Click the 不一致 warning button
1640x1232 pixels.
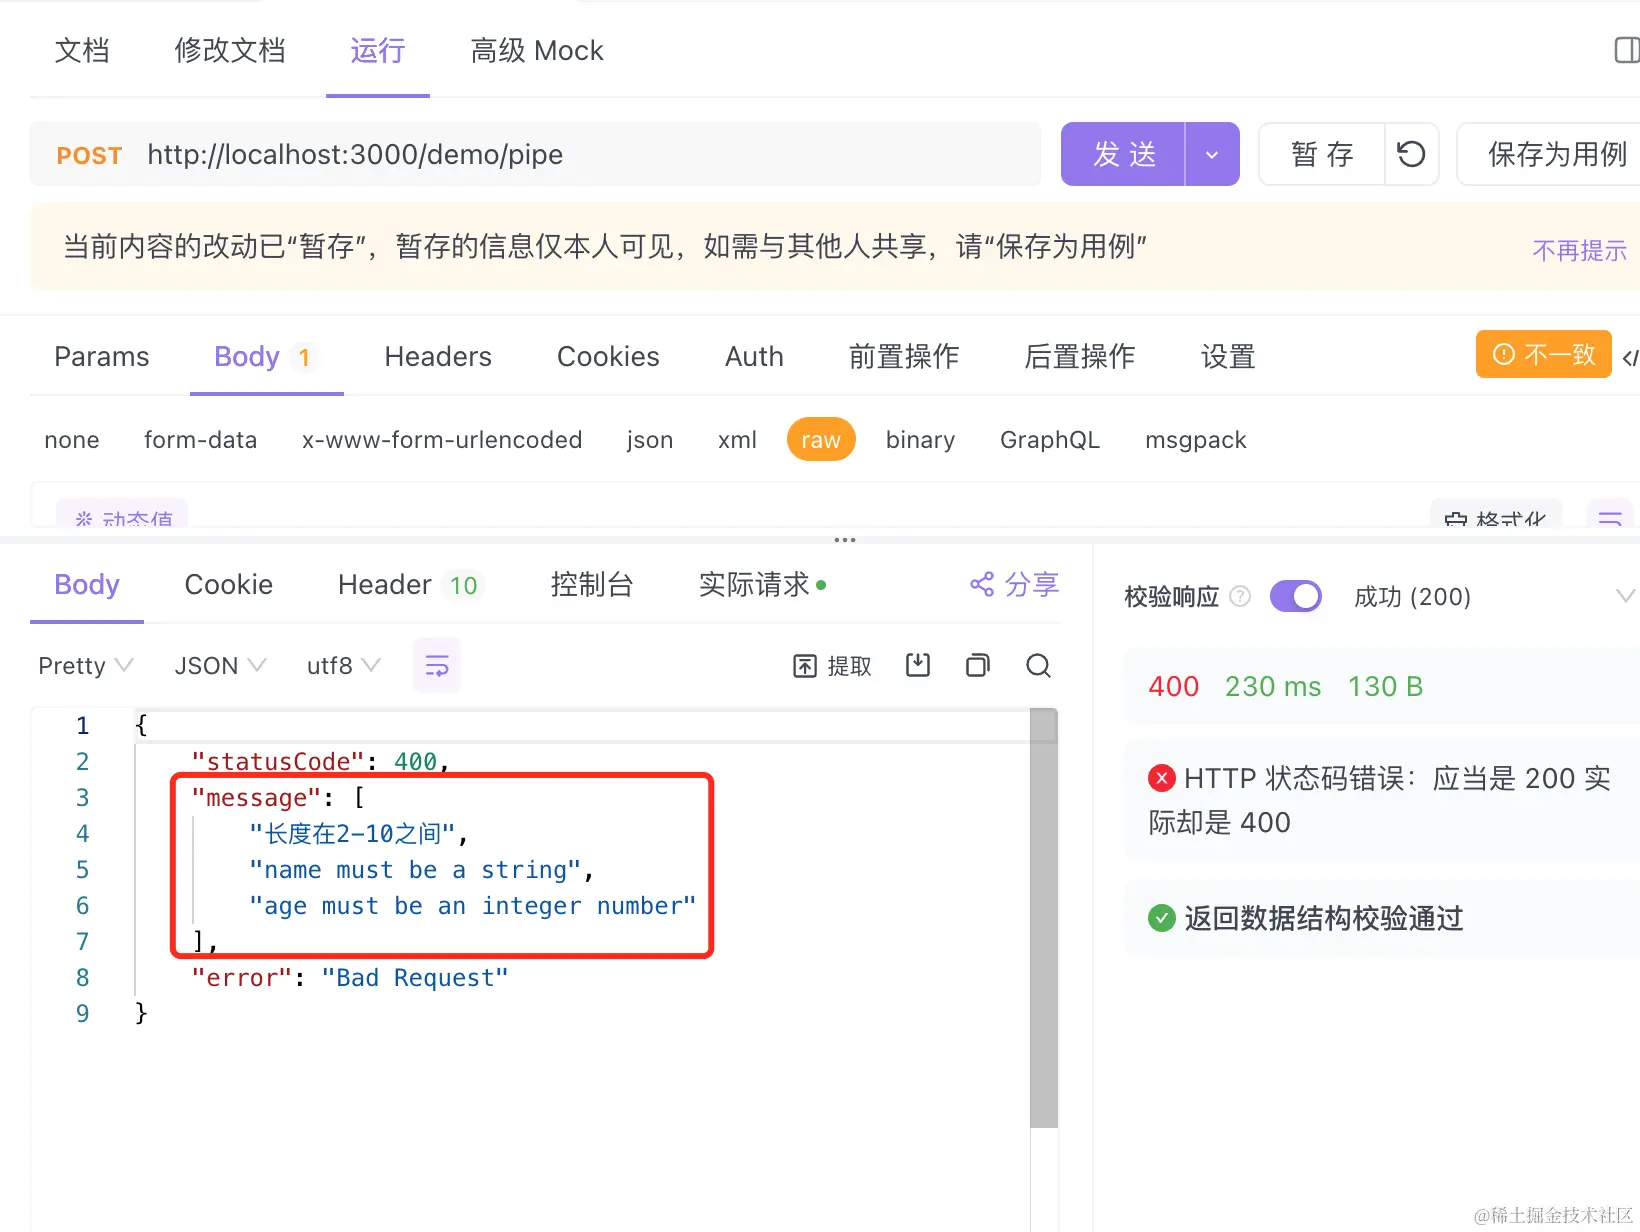(x=1544, y=354)
